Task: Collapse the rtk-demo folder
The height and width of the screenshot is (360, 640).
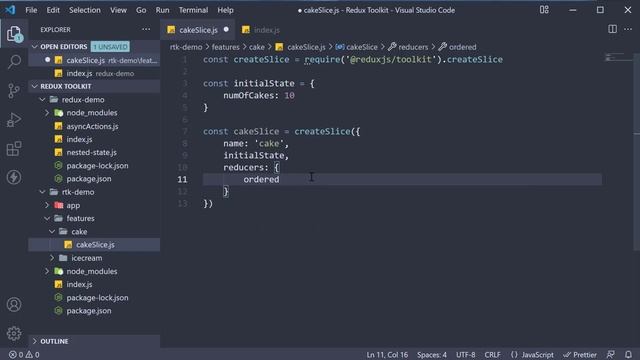Action: [42, 192]
